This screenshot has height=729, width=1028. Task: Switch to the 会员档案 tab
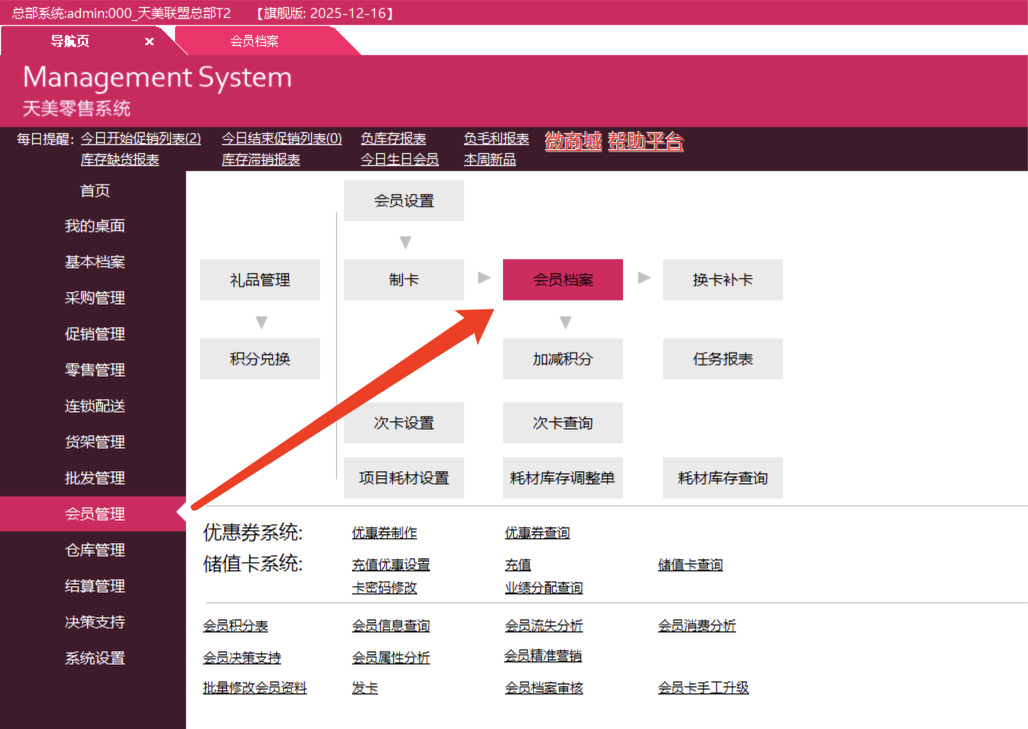click(254, 42)
